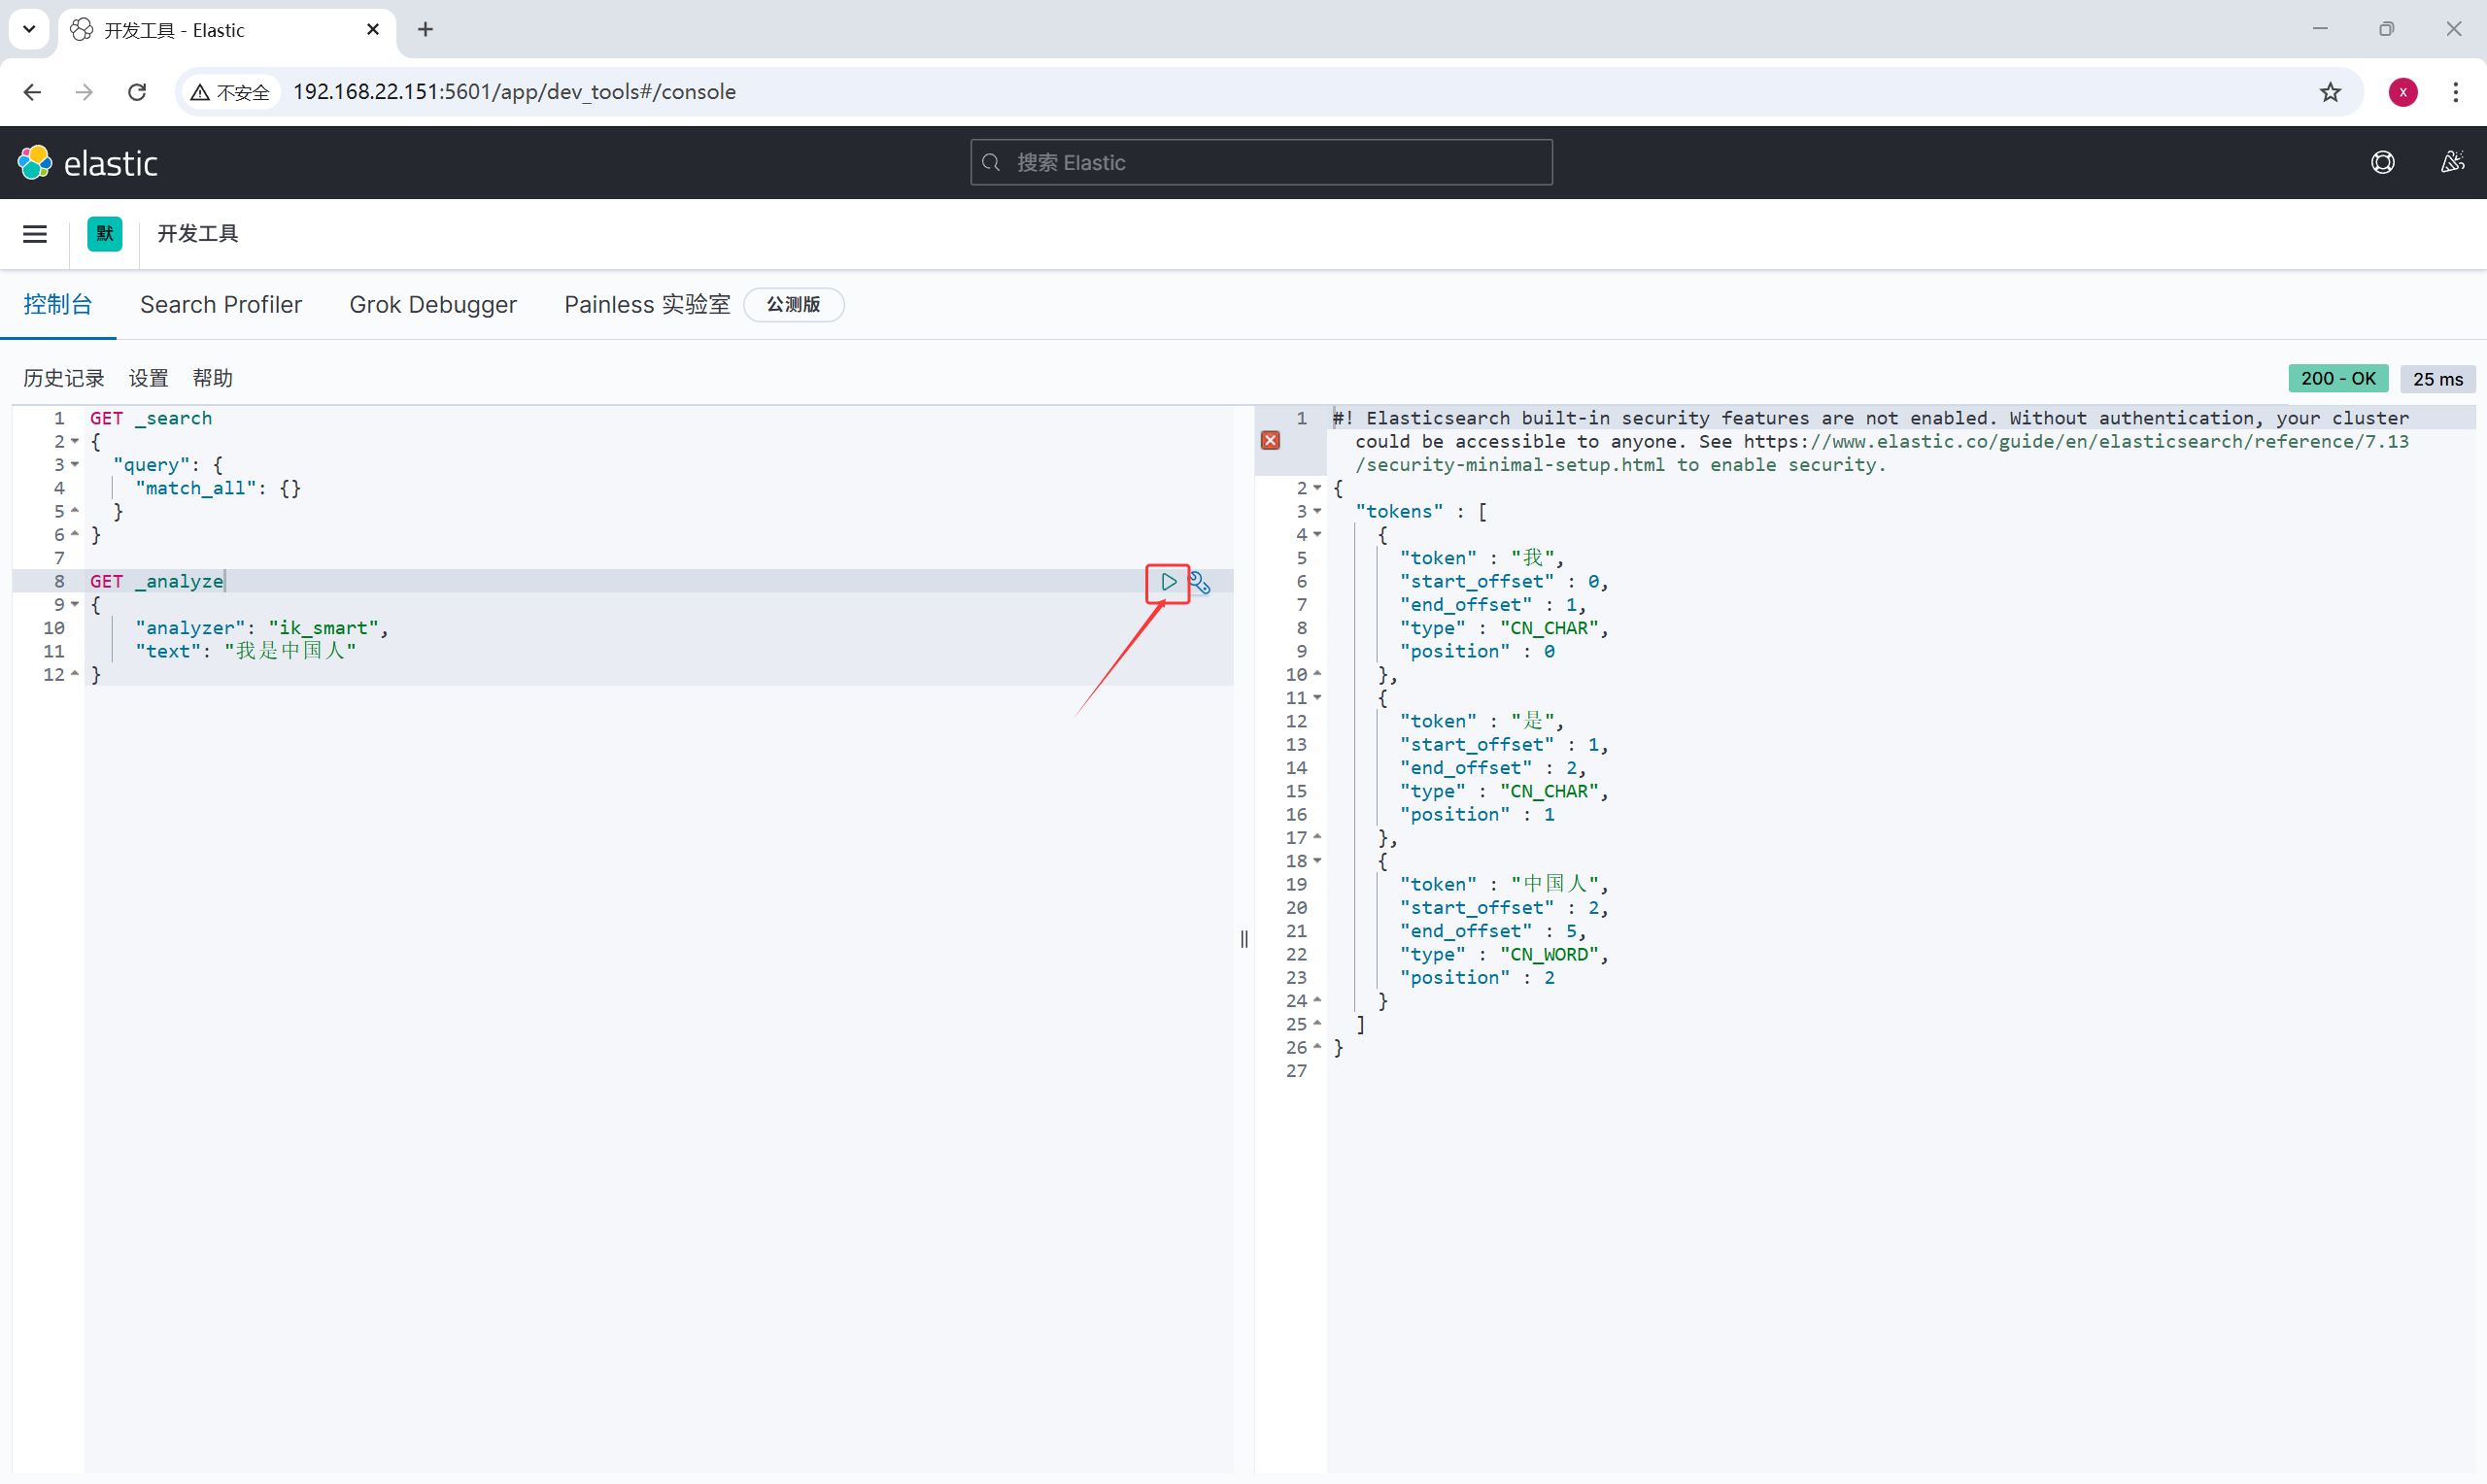
Task: Collapse the "tokens" array at output line 3
Action: click(1318, 512)
